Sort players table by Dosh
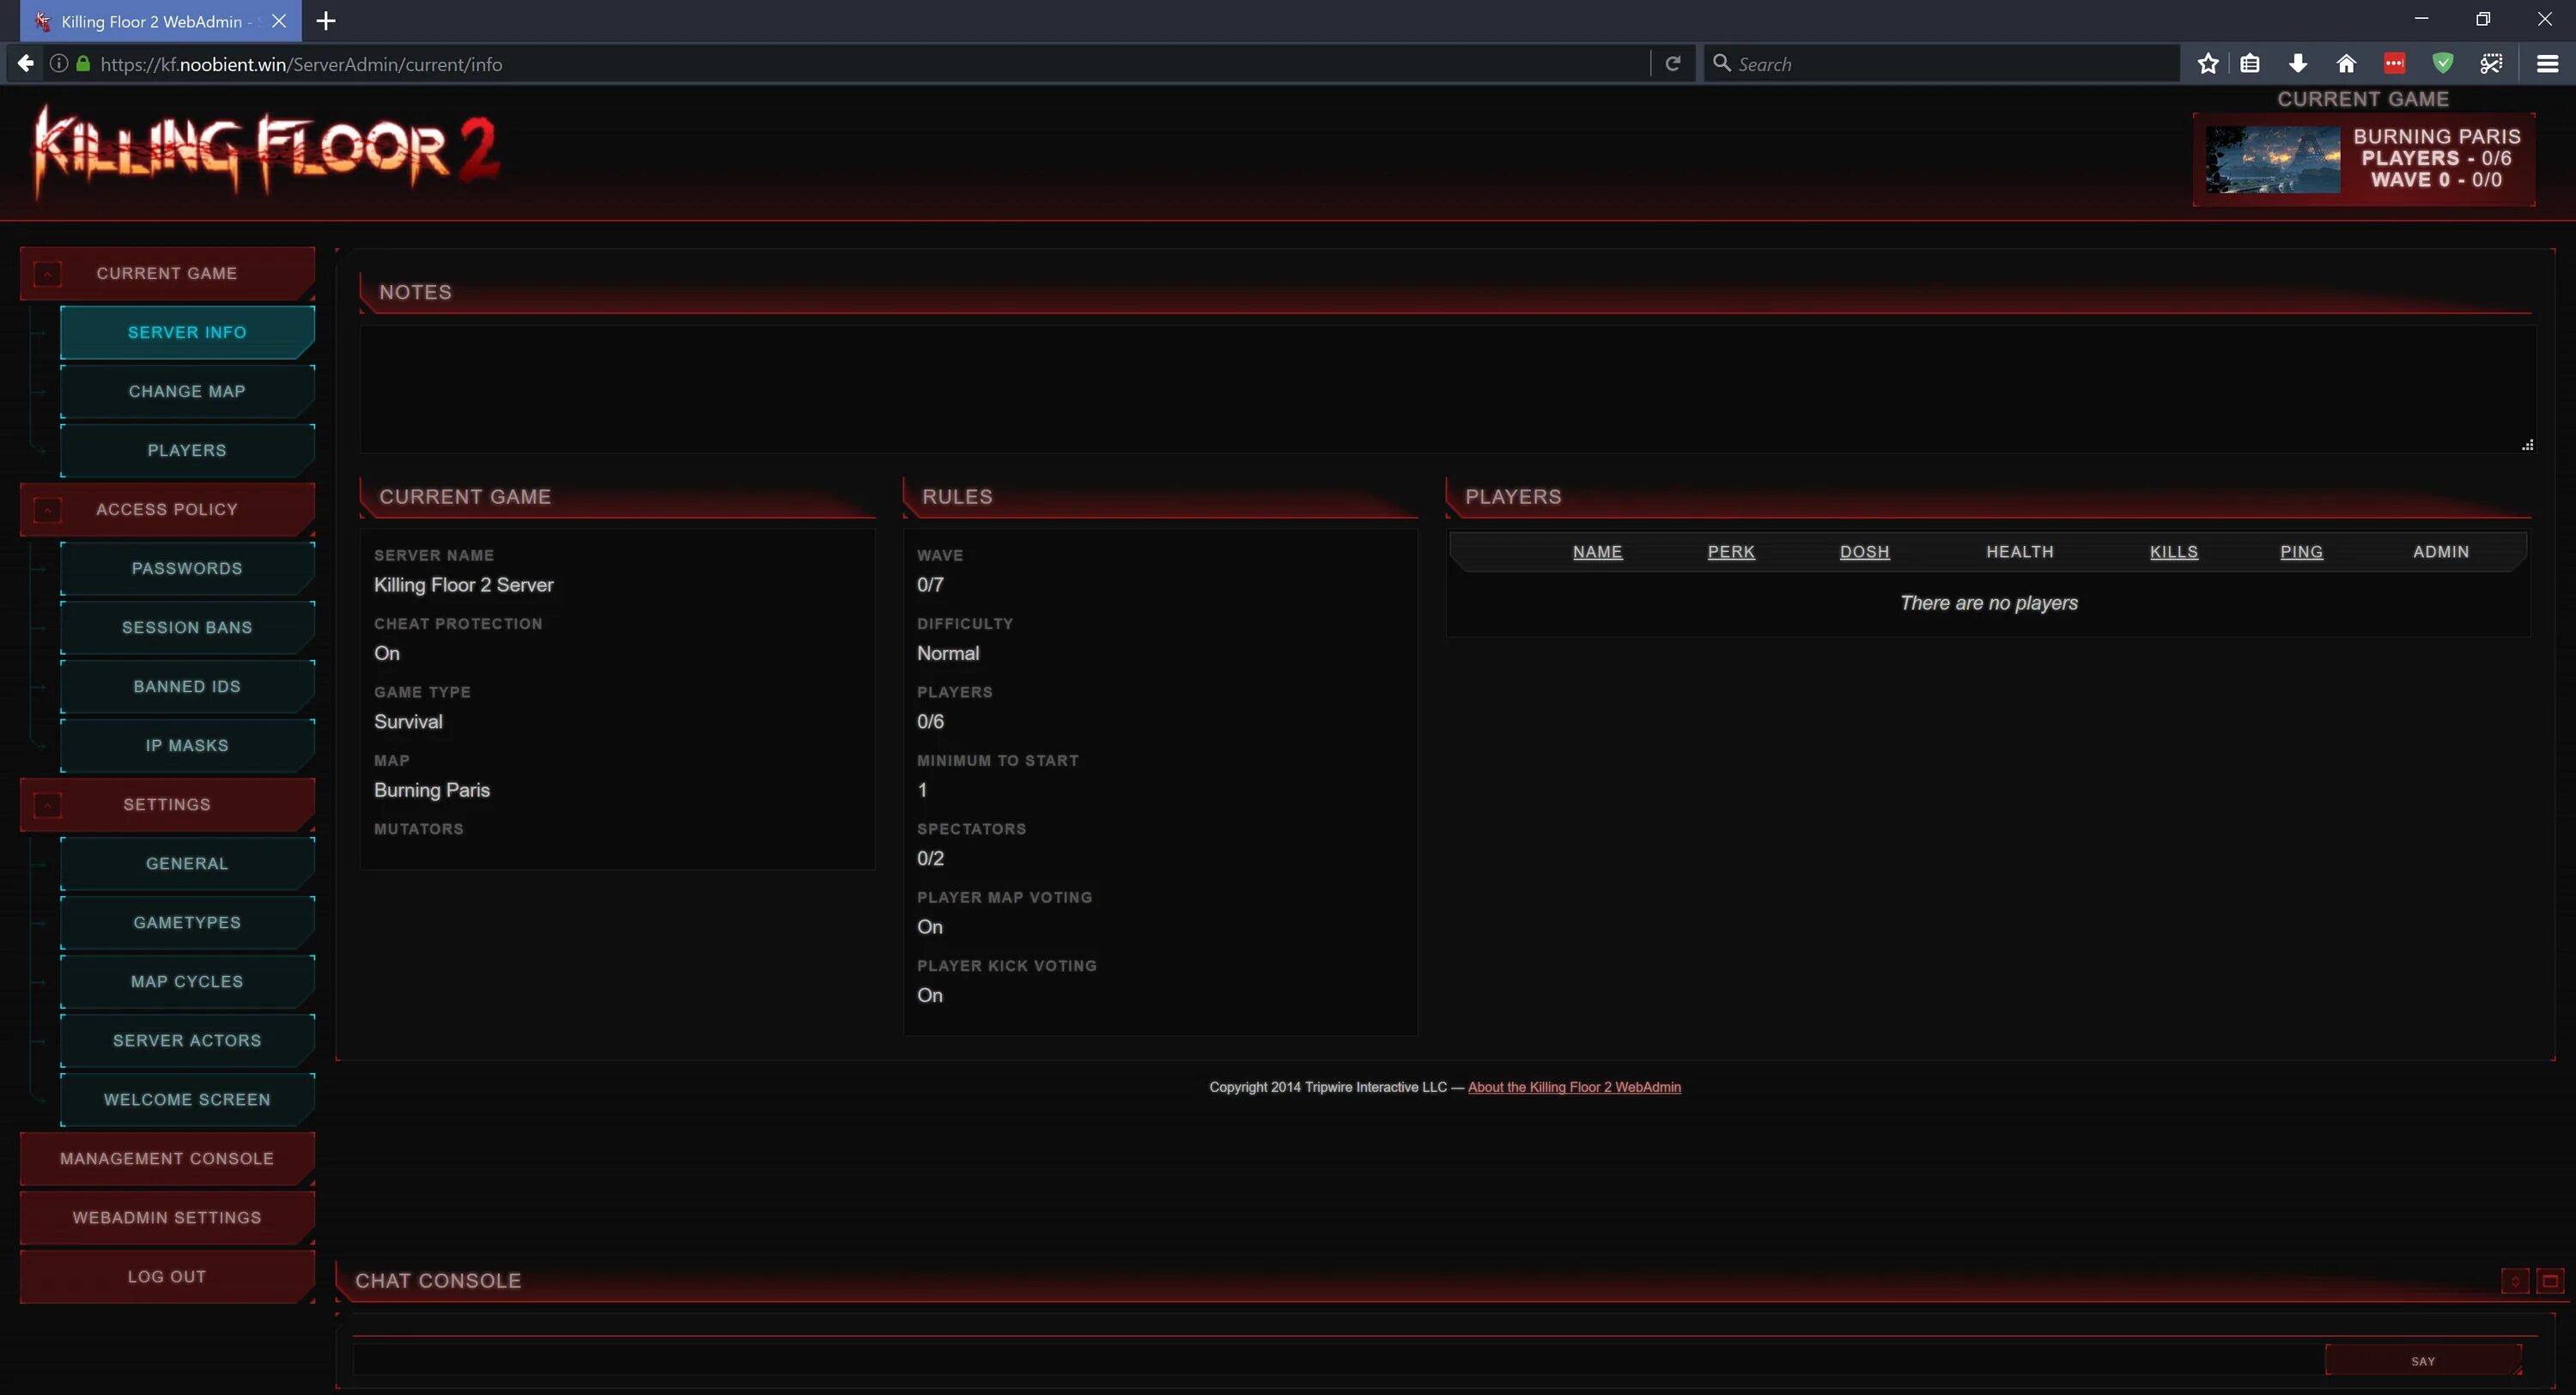Screen dimensions: 2576x1395 (1864, 551)
